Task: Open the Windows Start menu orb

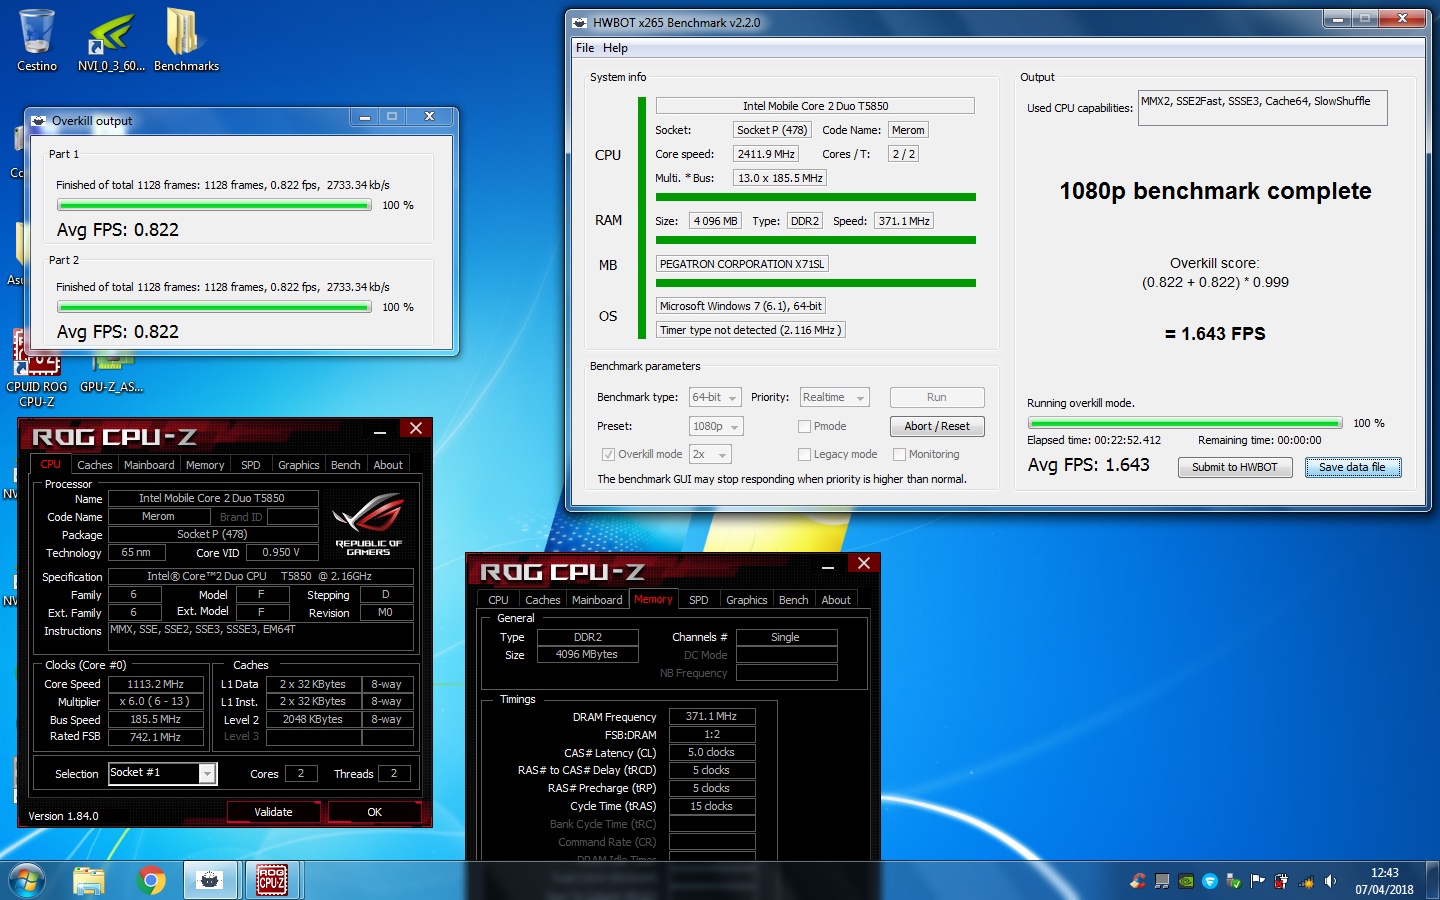Action: click(x=27, y=881)
